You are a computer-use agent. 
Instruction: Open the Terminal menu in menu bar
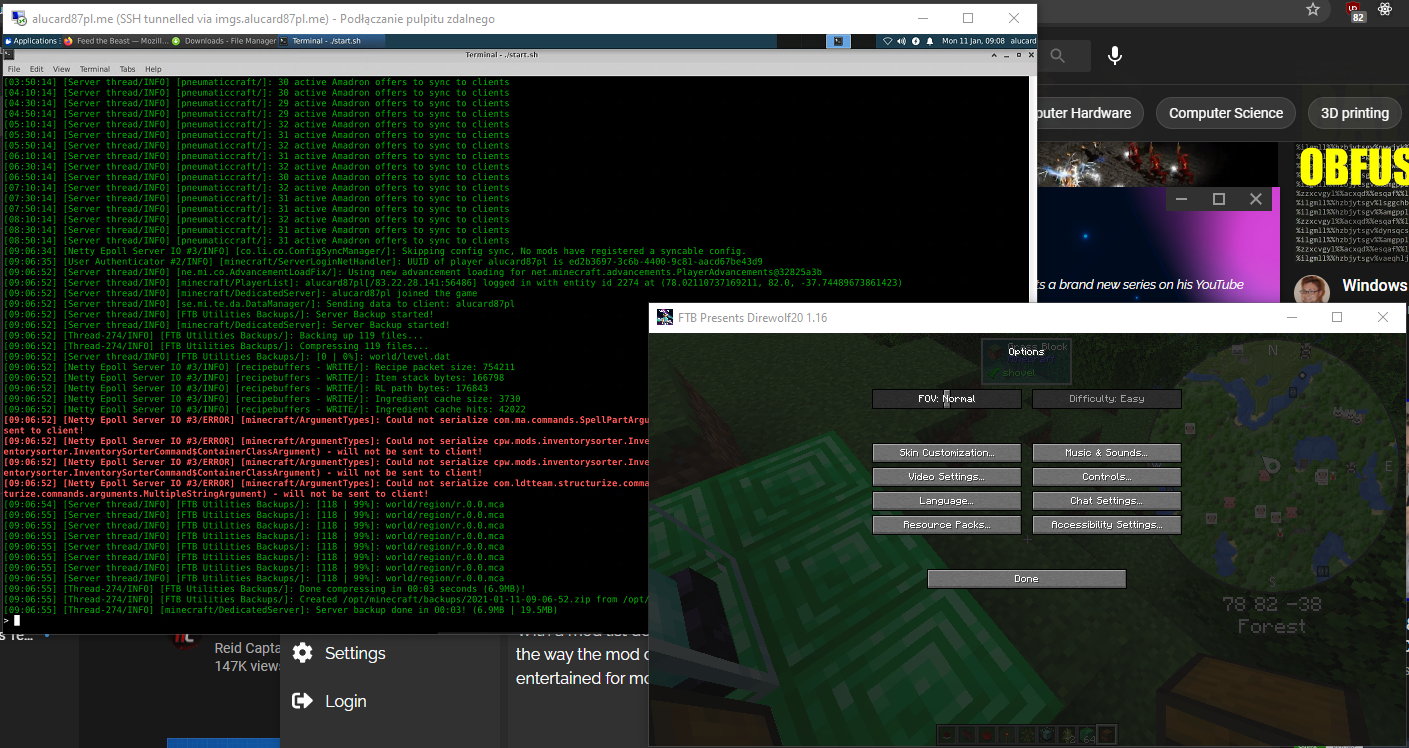click(93, 69)
